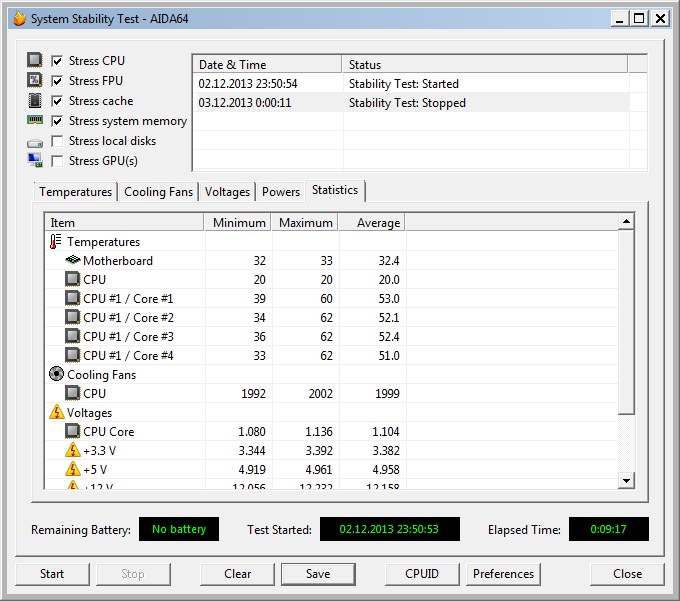Click the RAM module icon beside Stress system memory

click(35, 120)
